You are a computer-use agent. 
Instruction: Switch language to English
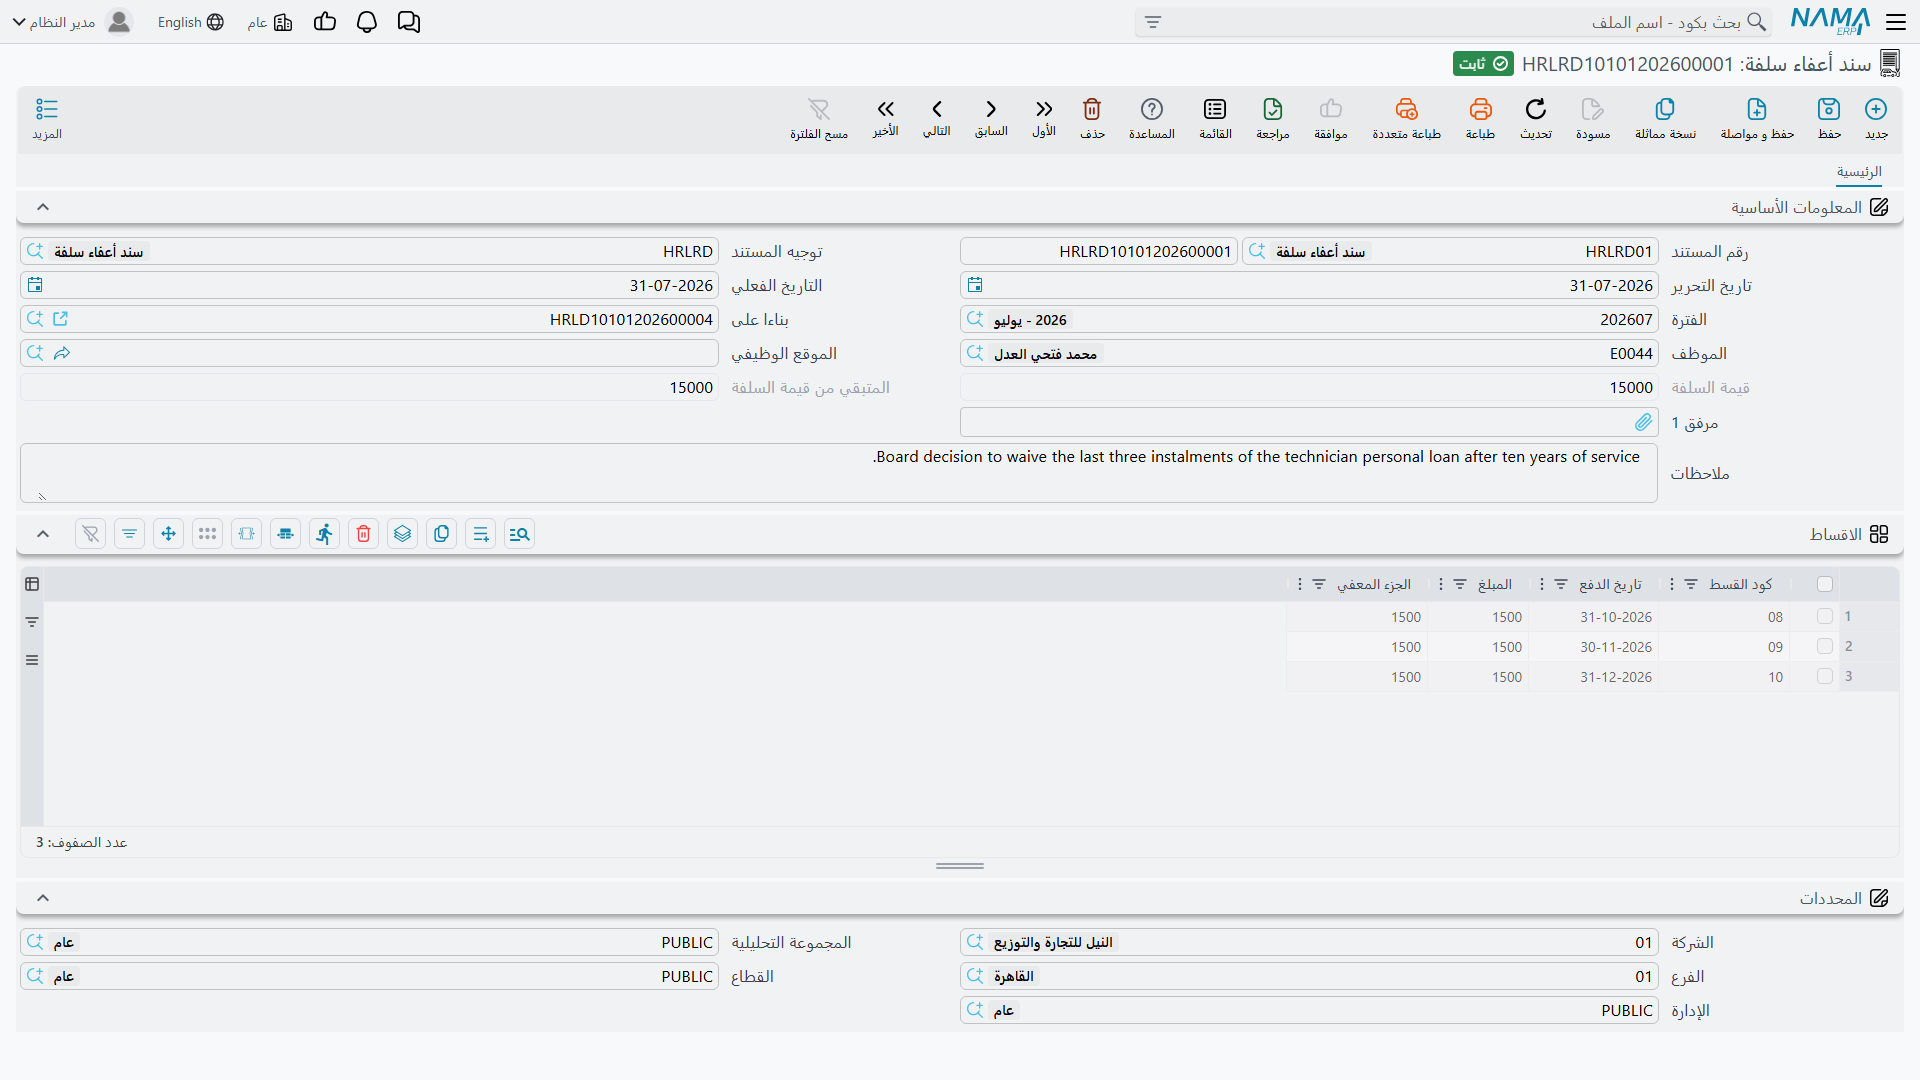190,22
